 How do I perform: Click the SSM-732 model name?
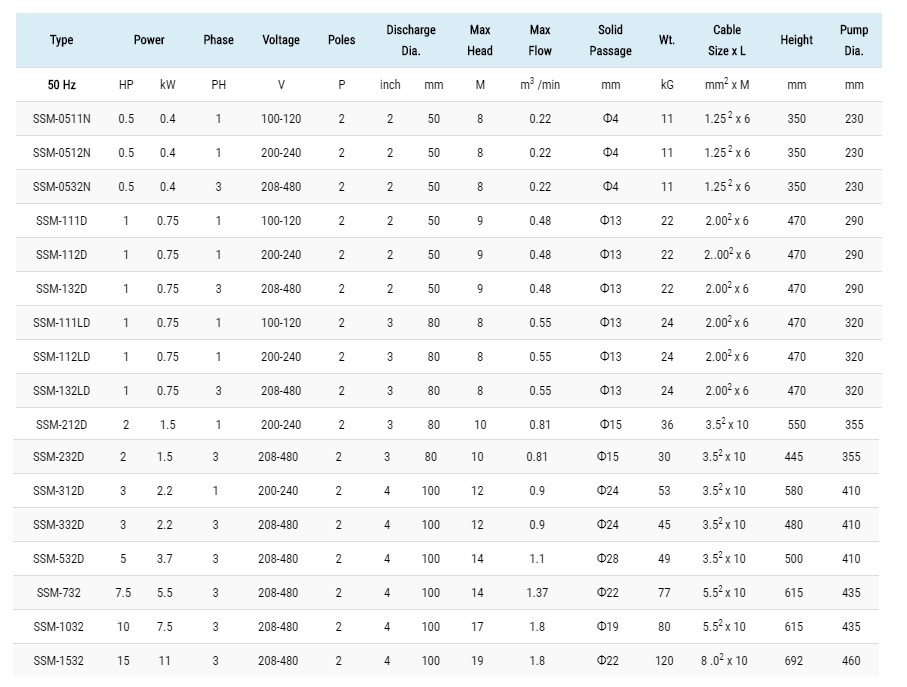(62, 593)
